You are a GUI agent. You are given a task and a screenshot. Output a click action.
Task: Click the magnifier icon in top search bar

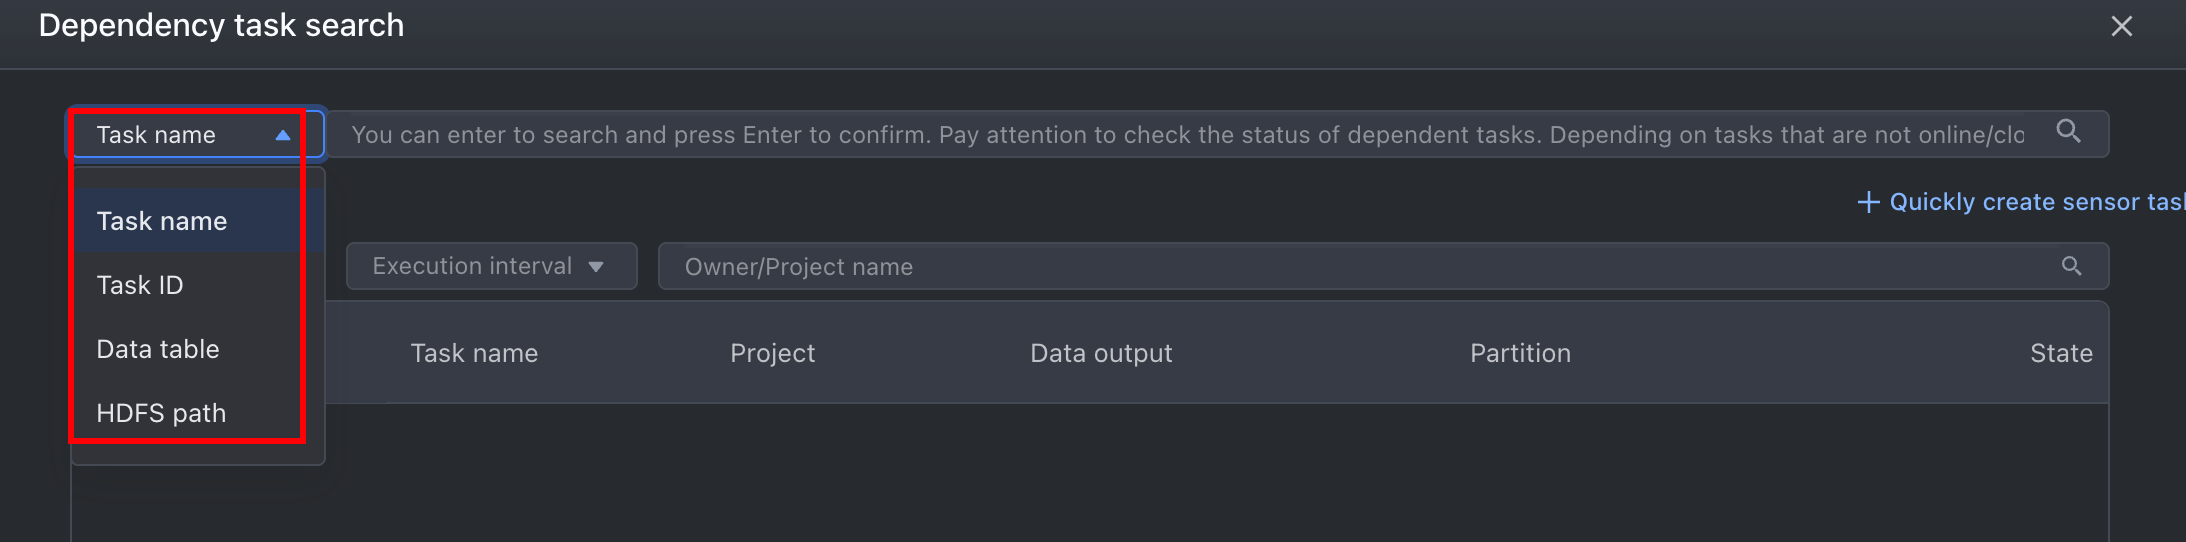tap(2068, 131)
